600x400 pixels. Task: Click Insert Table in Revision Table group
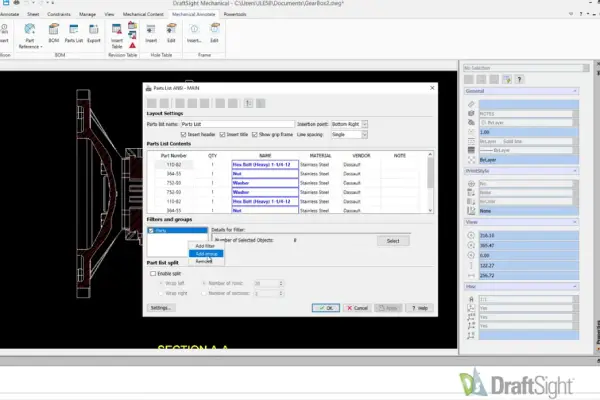click(x=116, y=35)
